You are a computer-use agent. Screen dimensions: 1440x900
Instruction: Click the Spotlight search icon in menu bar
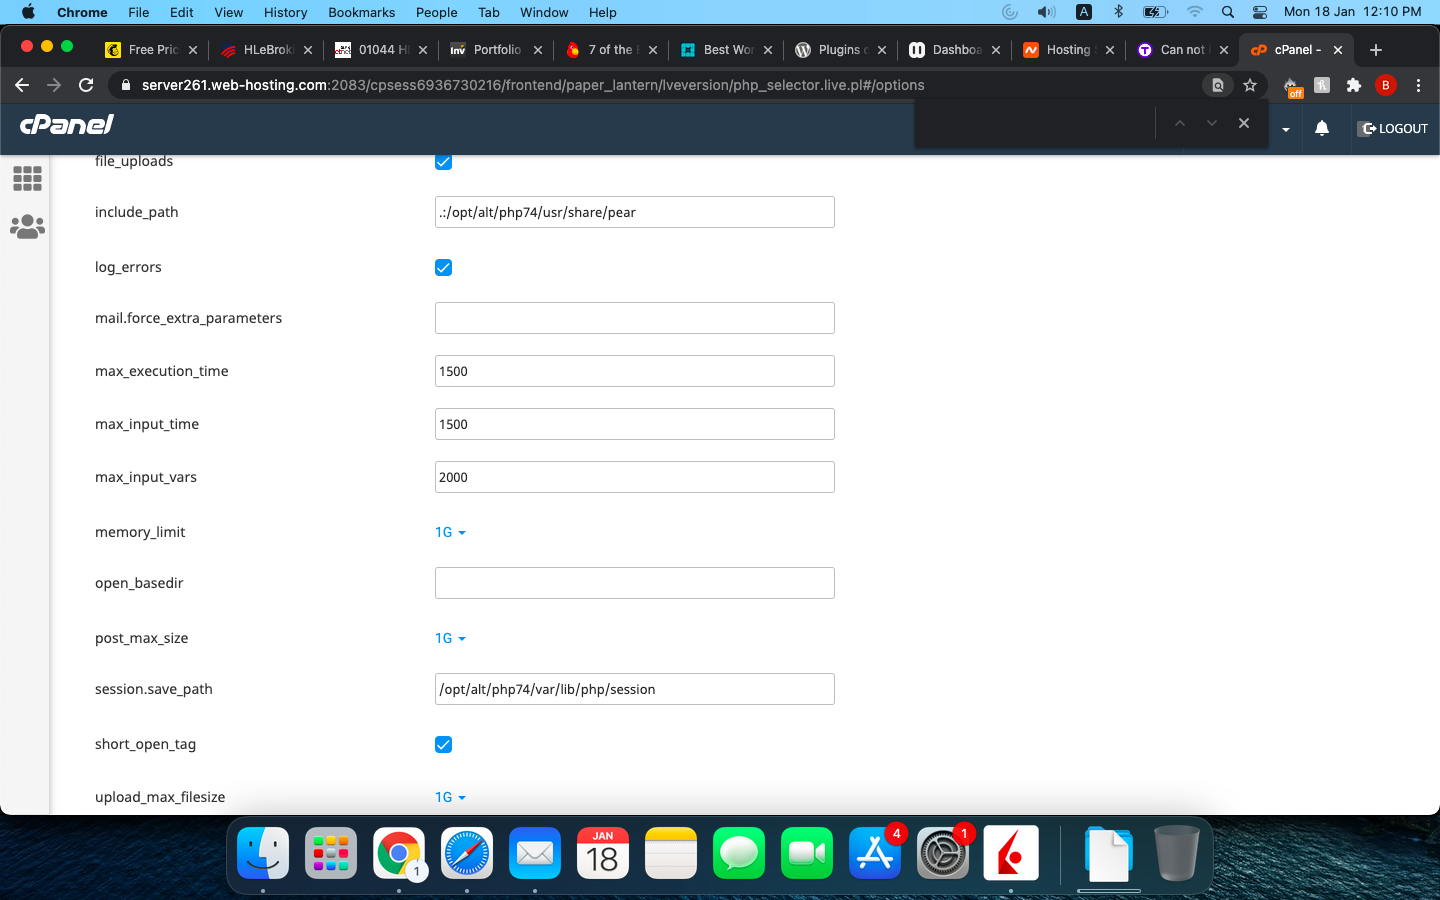pos(1228,12)
